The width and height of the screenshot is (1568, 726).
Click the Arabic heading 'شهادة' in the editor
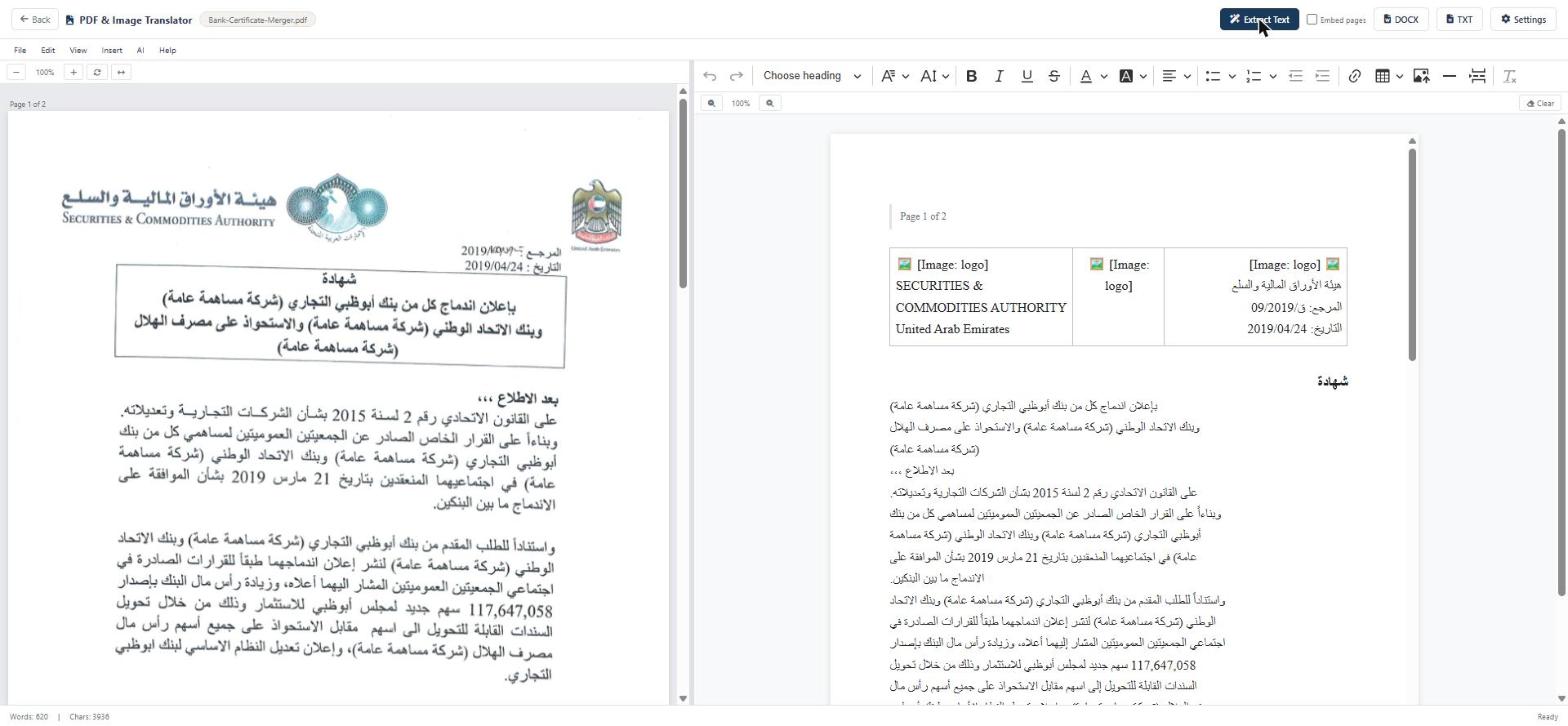click(1333, 382)
